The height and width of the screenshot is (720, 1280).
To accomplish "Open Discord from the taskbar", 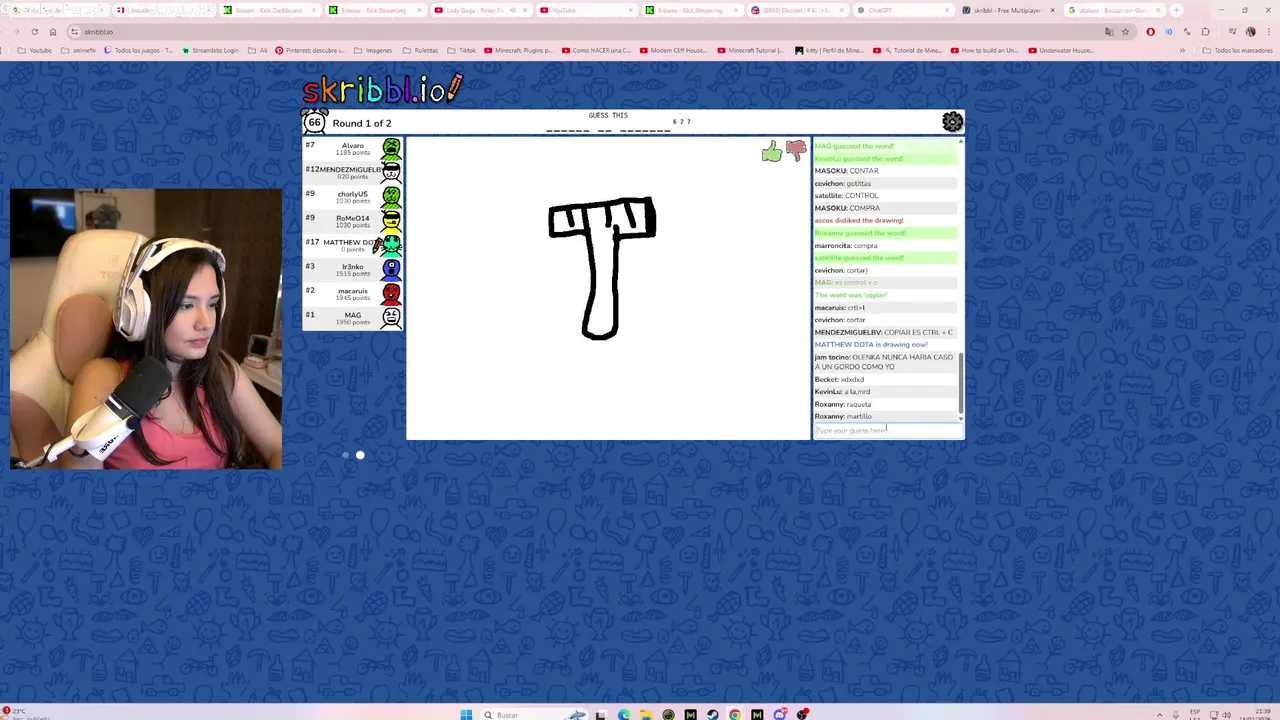I will coord(779,714).
